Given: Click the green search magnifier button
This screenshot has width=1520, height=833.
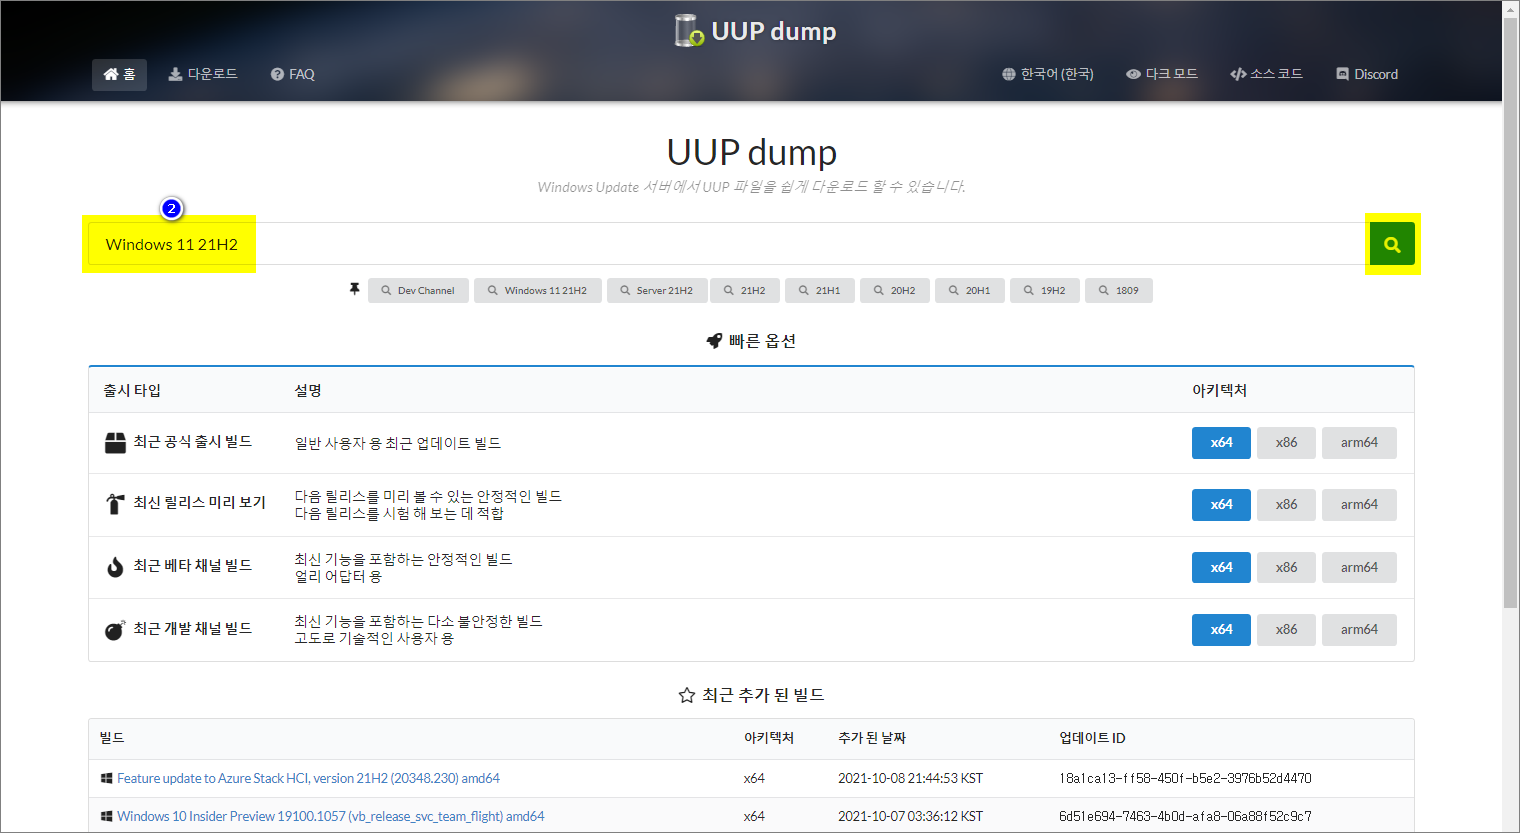Looking at the screenshot, I should click(x=1392, y=244).
